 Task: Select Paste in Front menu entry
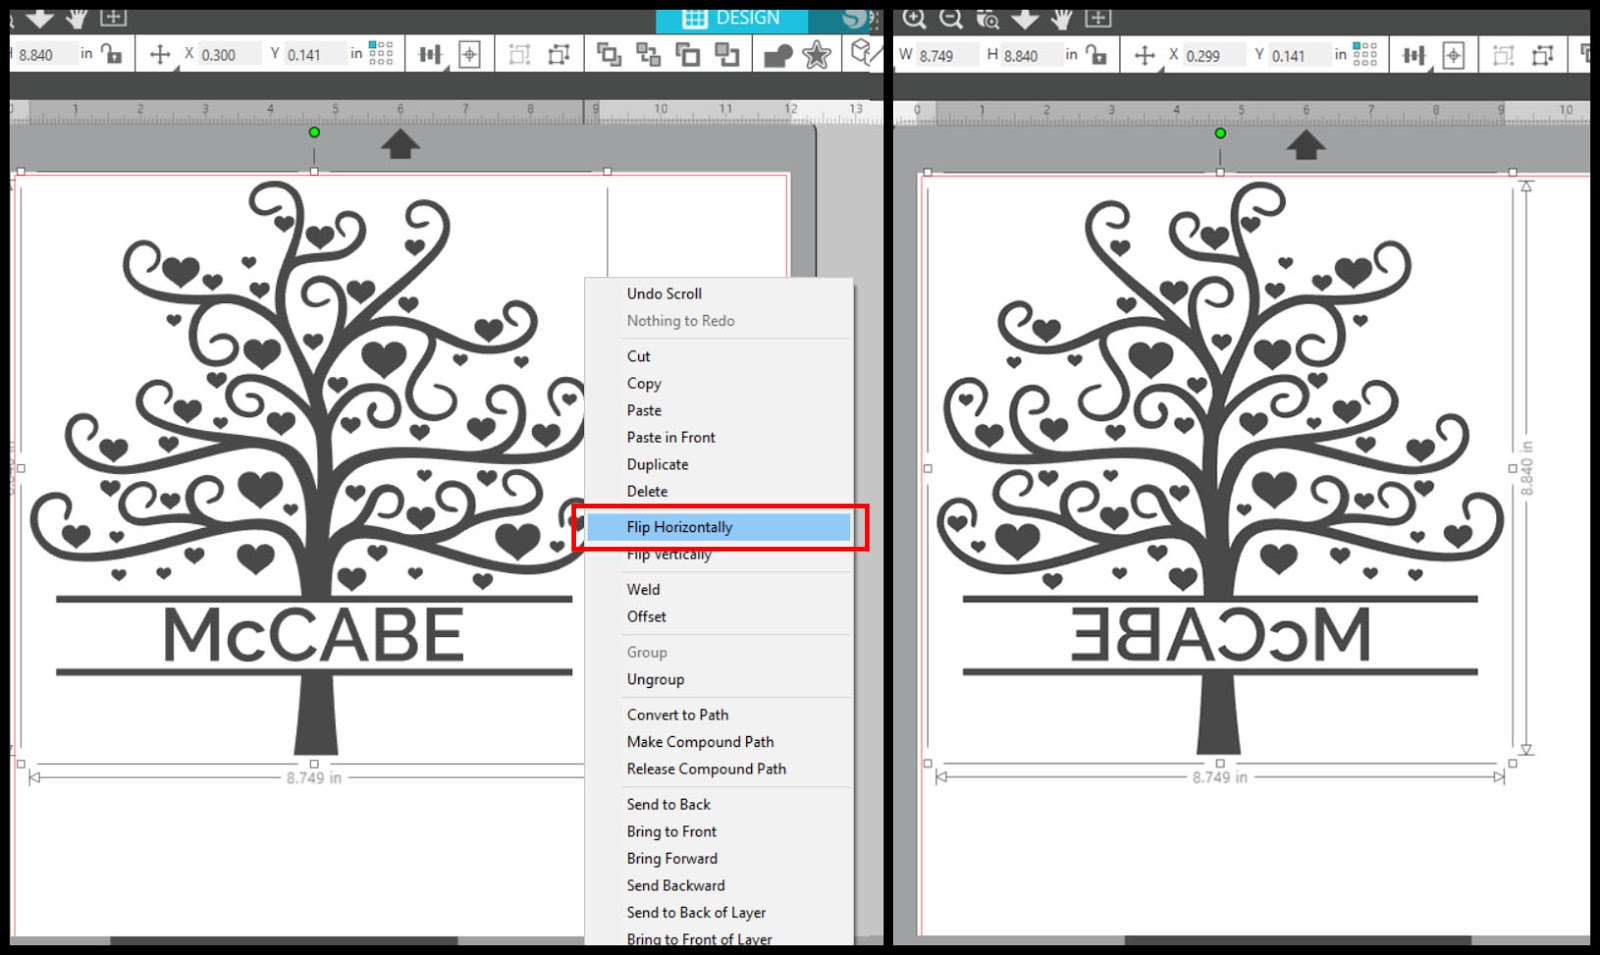671,437
